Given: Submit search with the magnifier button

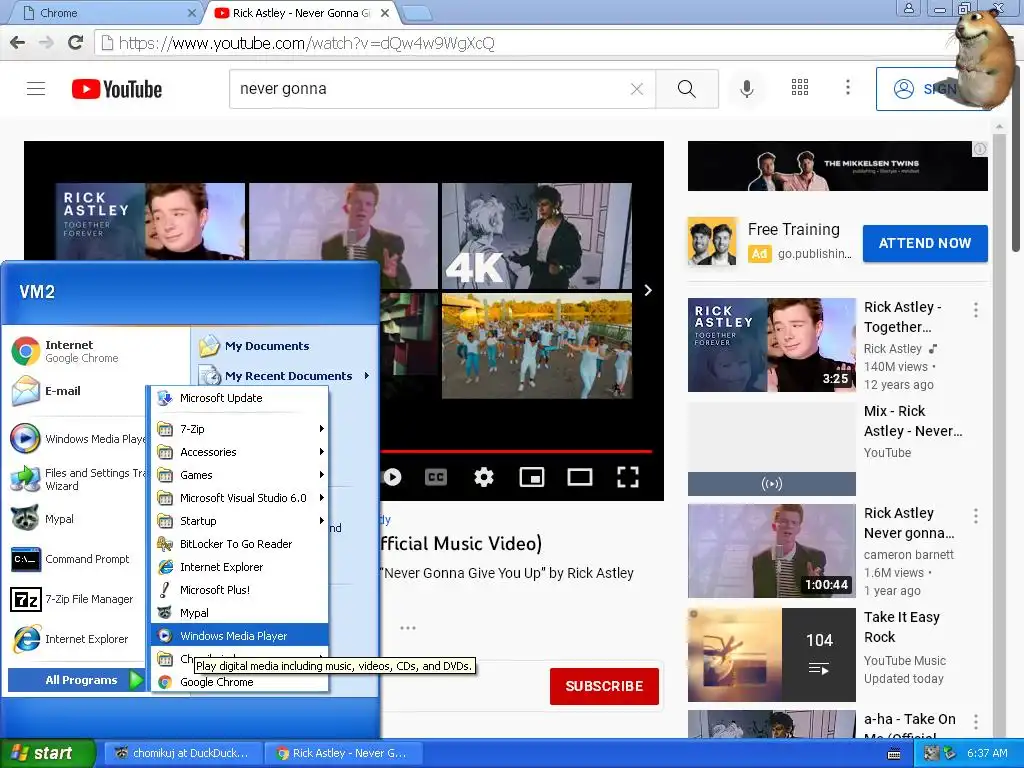Looking at the screenshot, I should (686, 89).
